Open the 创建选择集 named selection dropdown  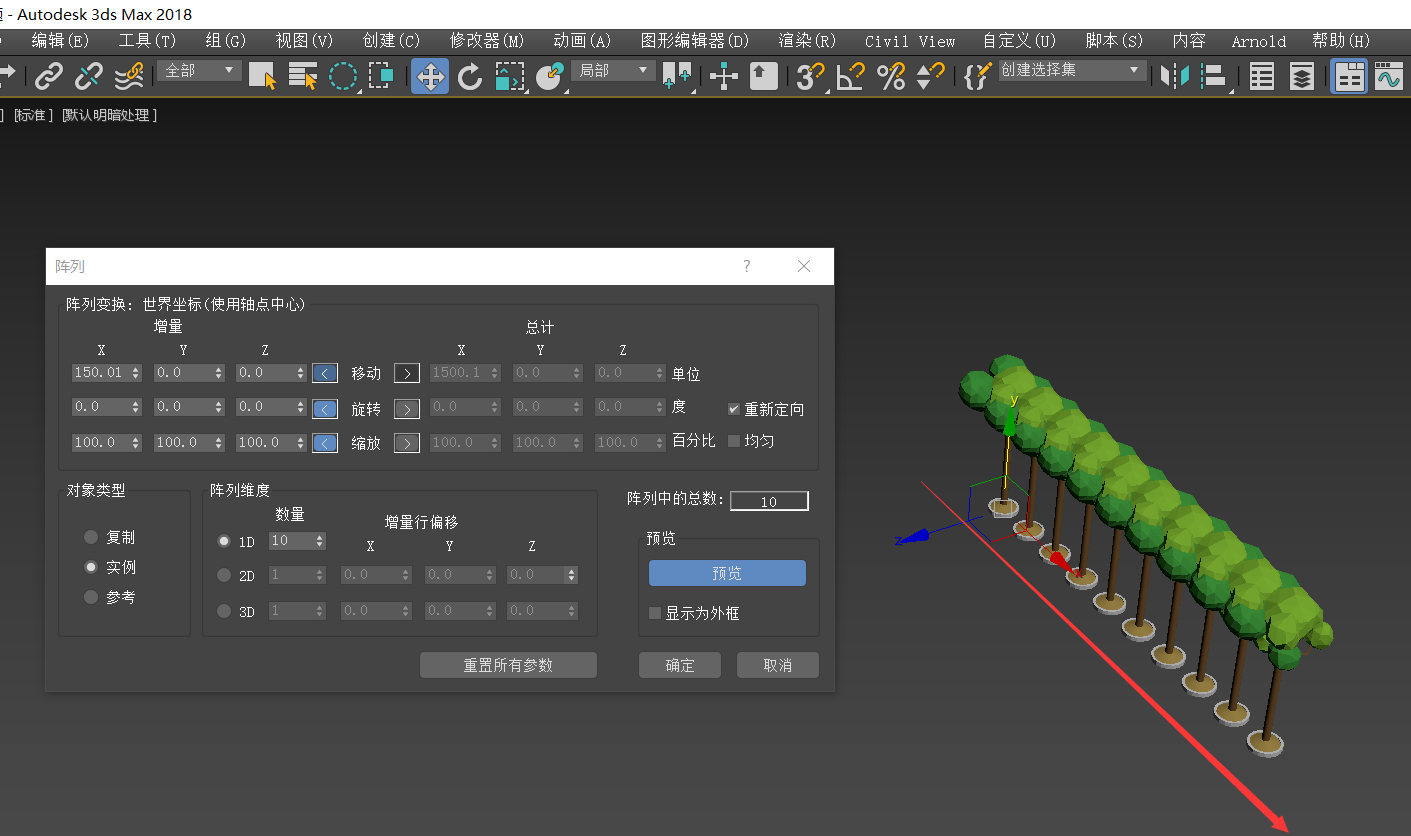click(1072, 71)
